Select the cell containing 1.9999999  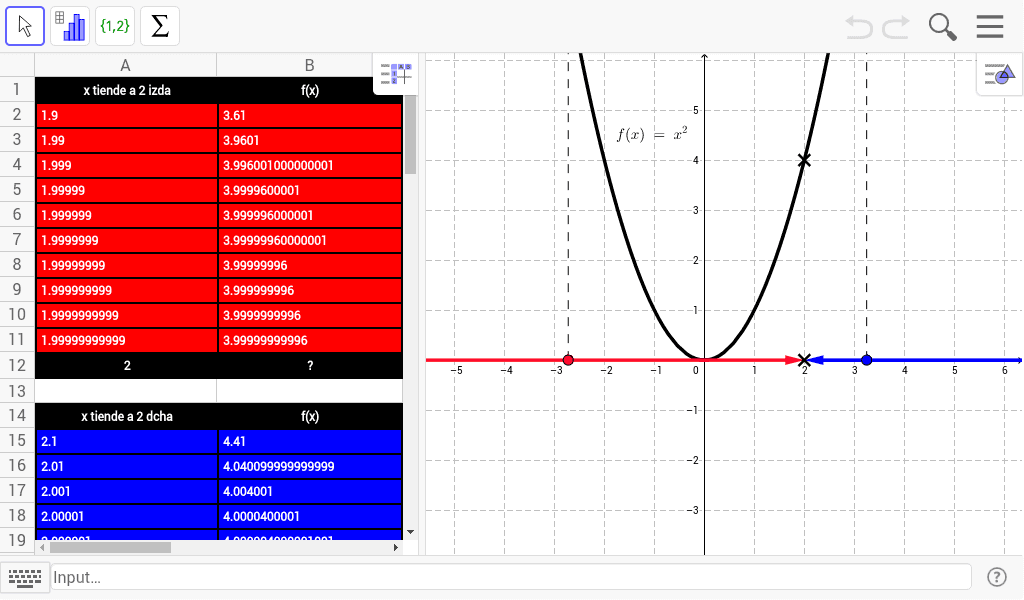point(127,240)
